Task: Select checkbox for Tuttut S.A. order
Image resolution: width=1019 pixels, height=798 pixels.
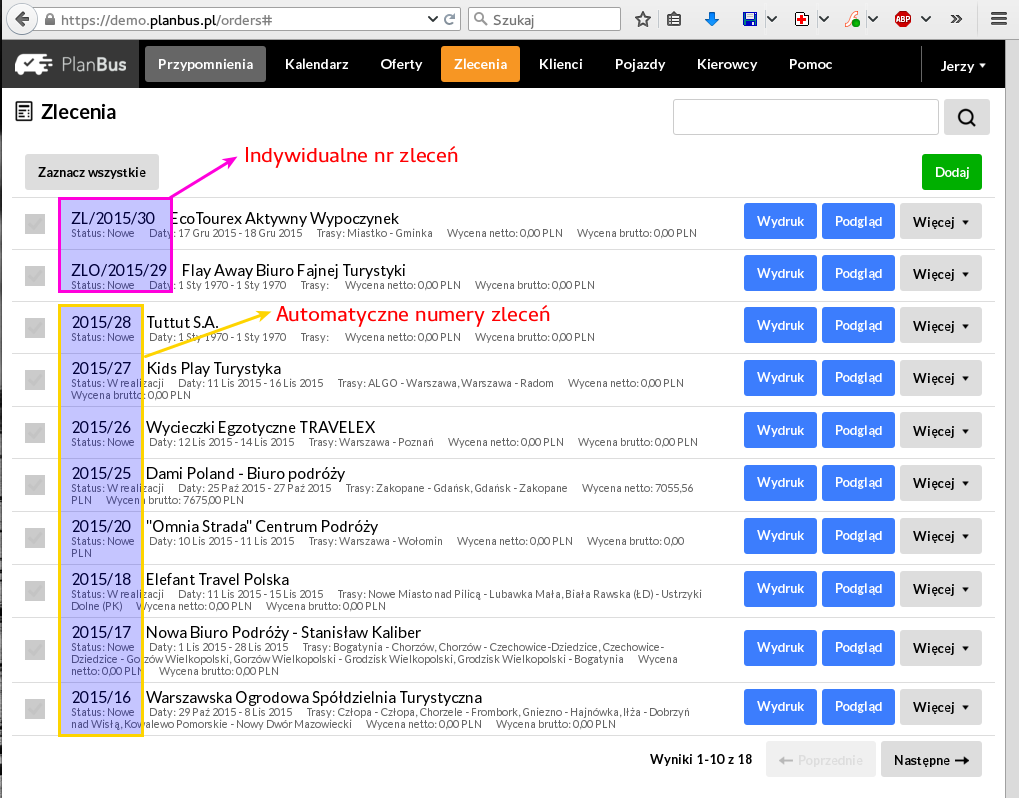Action: coord(35,327)
